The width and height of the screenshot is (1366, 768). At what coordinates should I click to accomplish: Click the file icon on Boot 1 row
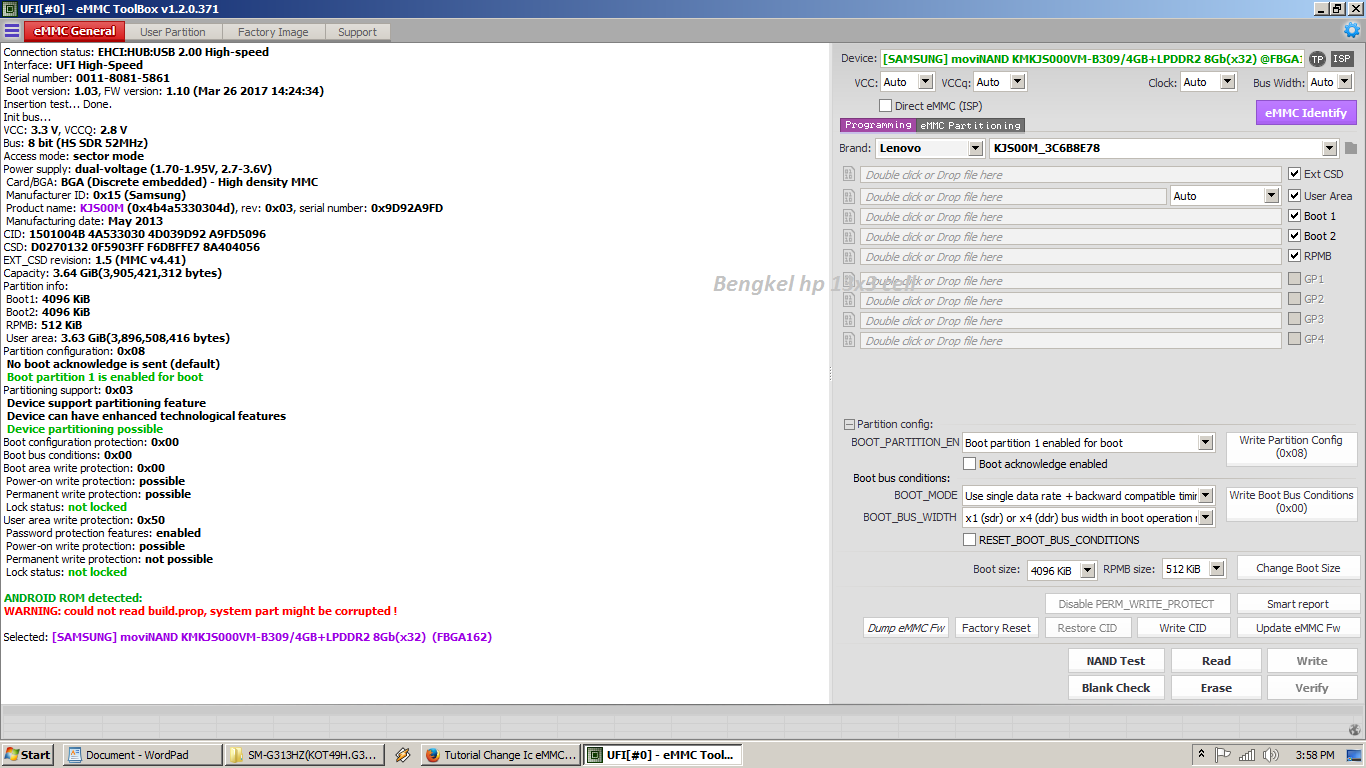pyautogui.click(x=850, y=216)
